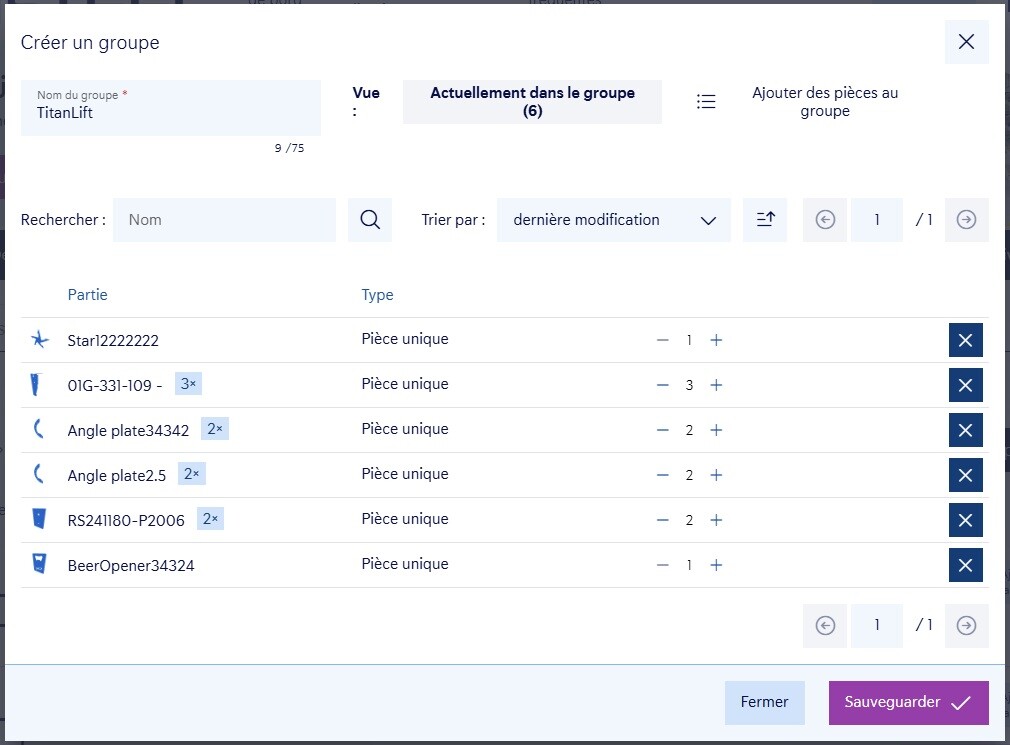The image size is (1010, 745).
Task: Click the Rechercher name input field
Action: [224, 220]
